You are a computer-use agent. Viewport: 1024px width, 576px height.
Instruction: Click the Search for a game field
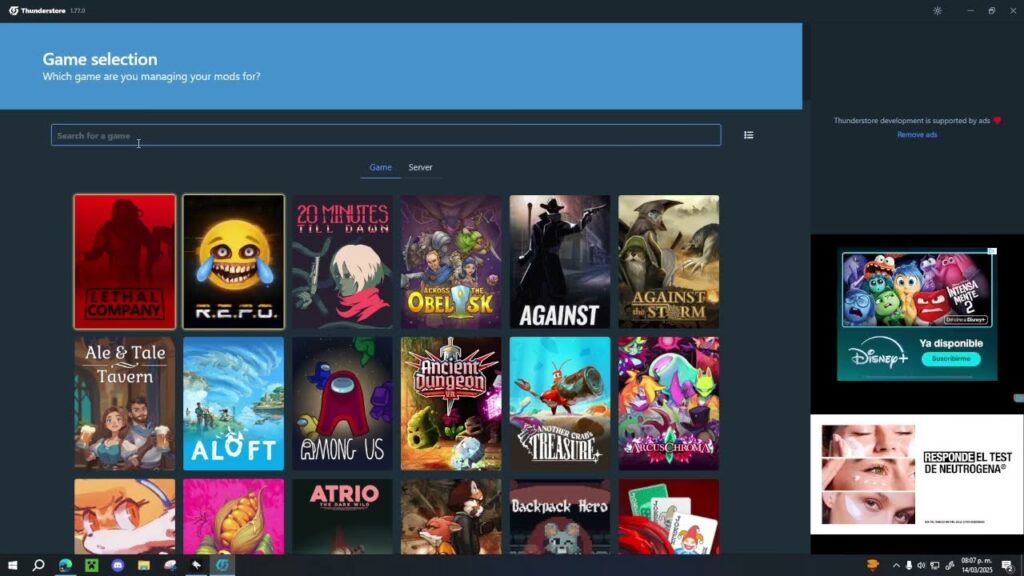(x=386, y=135)
